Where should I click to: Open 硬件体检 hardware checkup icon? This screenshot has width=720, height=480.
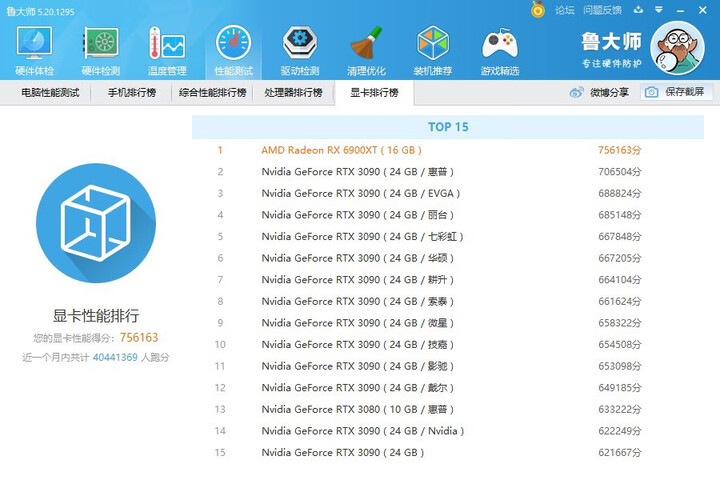click(x=34, y=43)
